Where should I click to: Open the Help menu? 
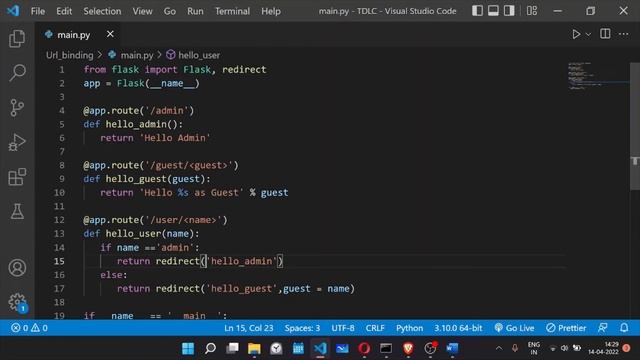[271, 11]
